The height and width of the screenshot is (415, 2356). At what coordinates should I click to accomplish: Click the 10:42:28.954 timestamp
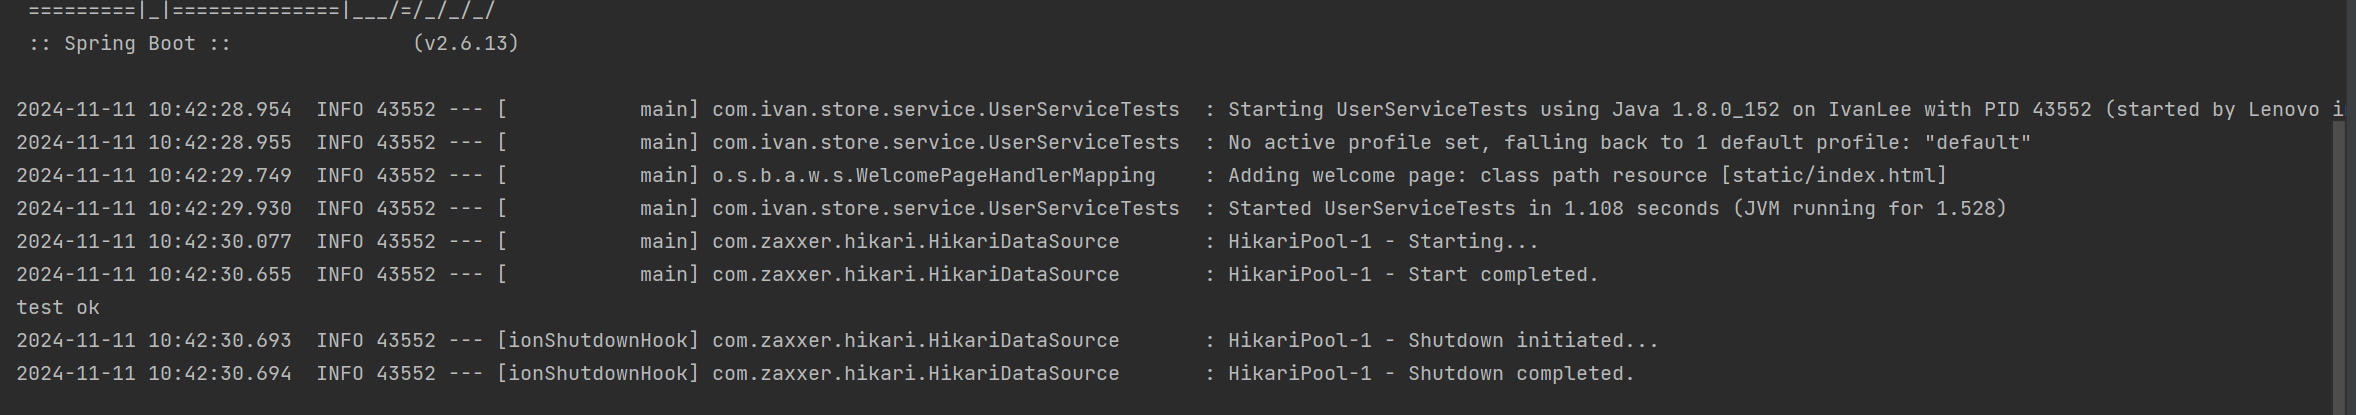(220, 110)
